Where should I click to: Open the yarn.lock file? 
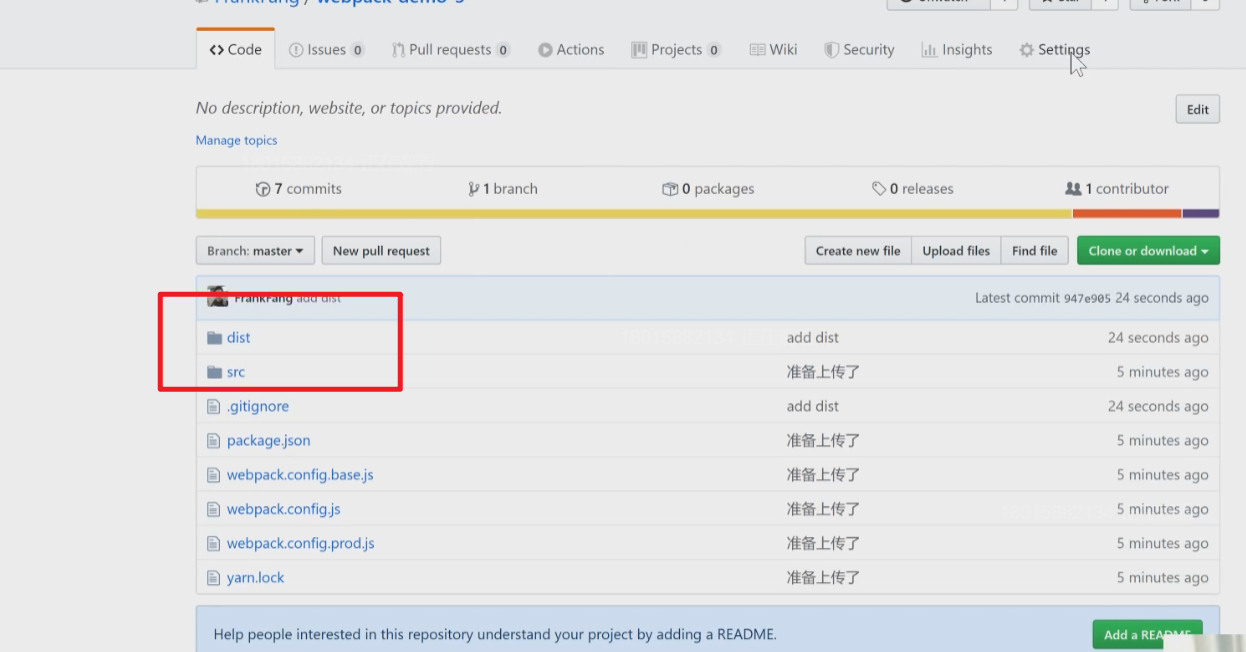256,578
